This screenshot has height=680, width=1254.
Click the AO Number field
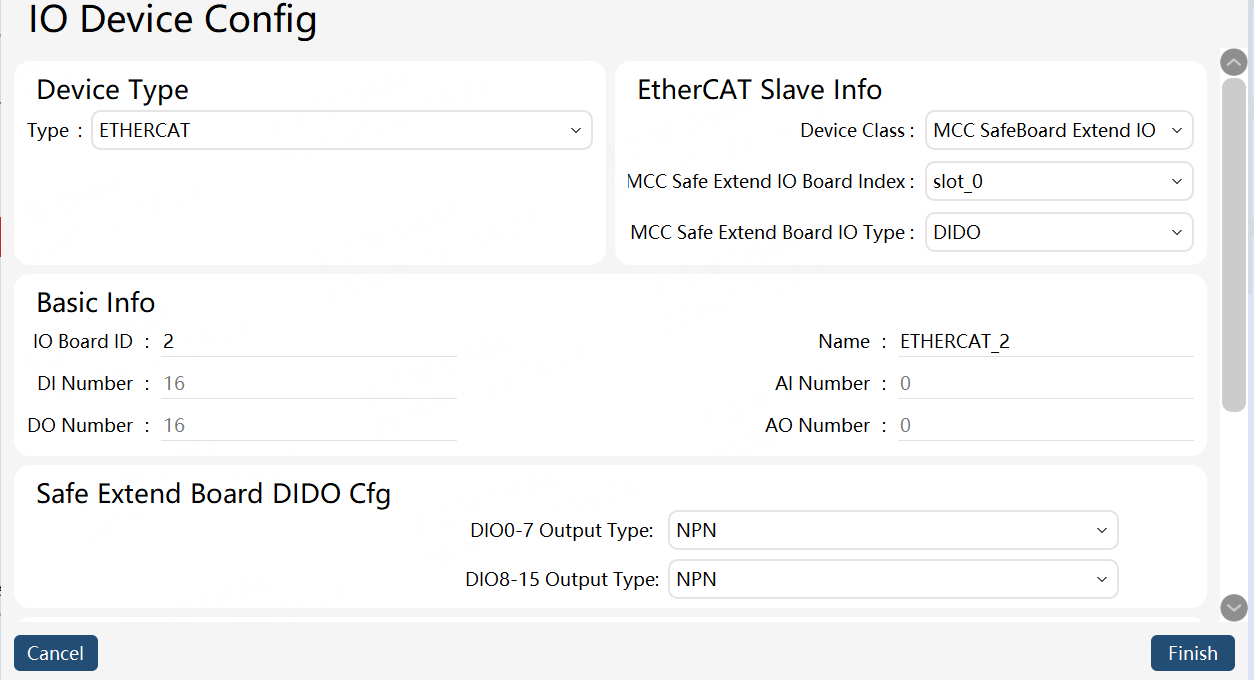point(1046,426)
